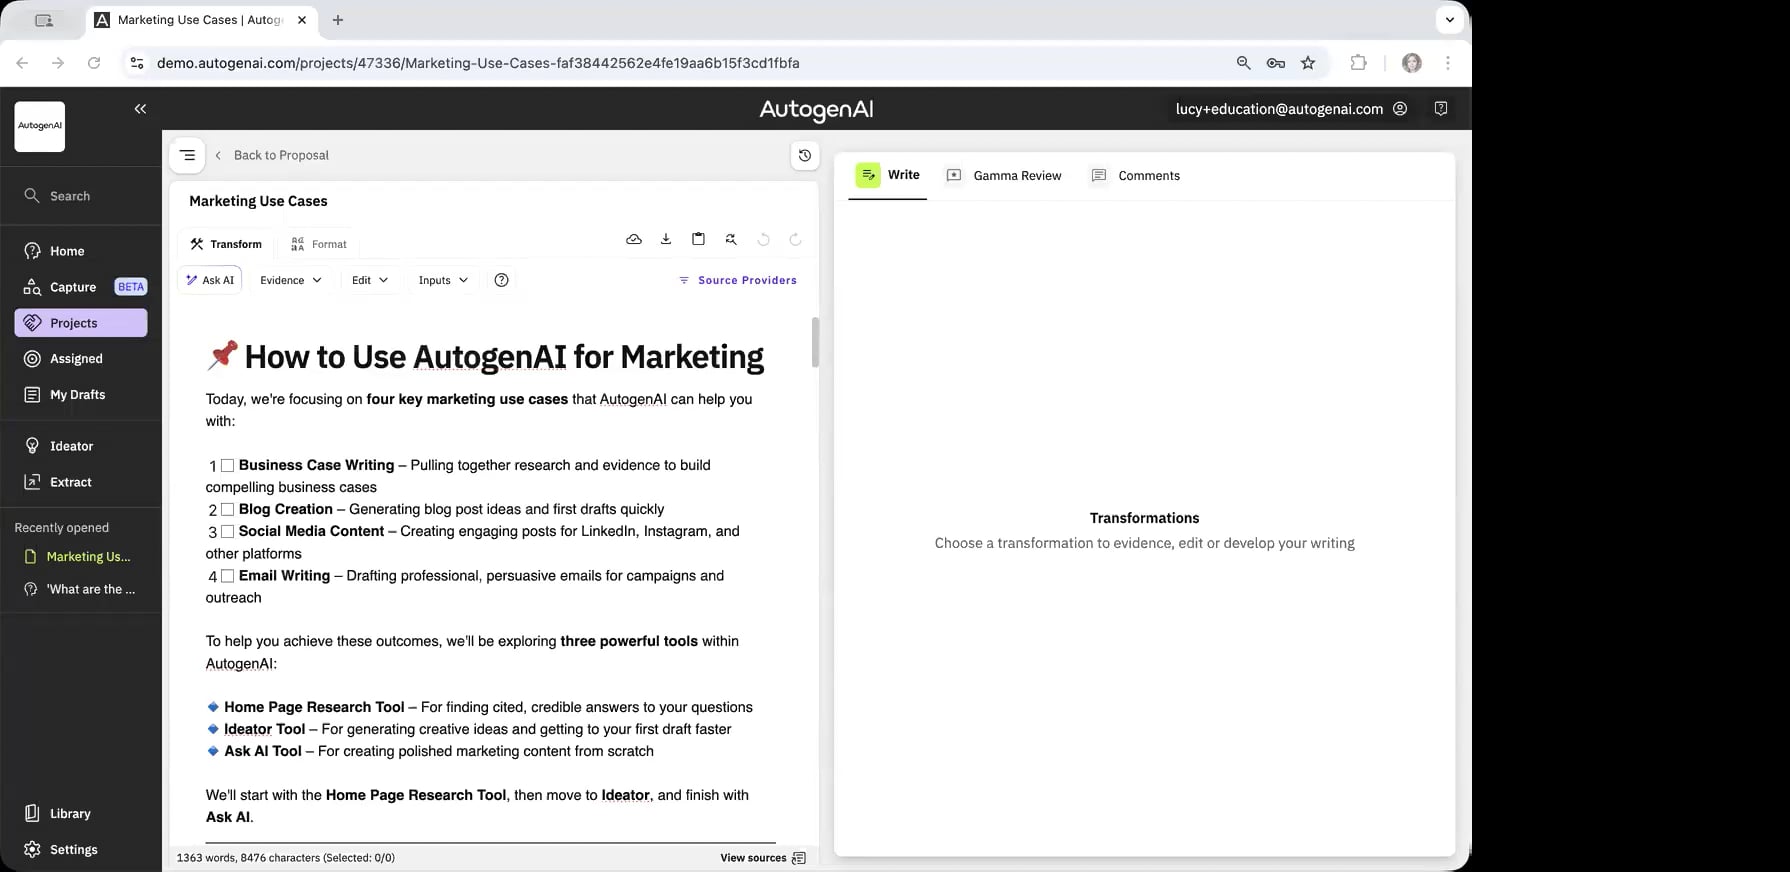Image resolution: width=1790 pixels, height=872 pixels.
Task: Tick the Blog Creation checkbox
Action: pos(227,510)
